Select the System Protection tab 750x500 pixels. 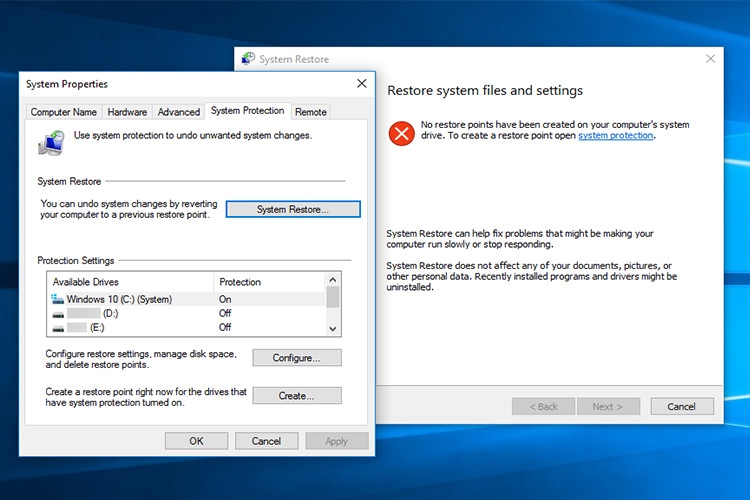click(x=247, y=111)
